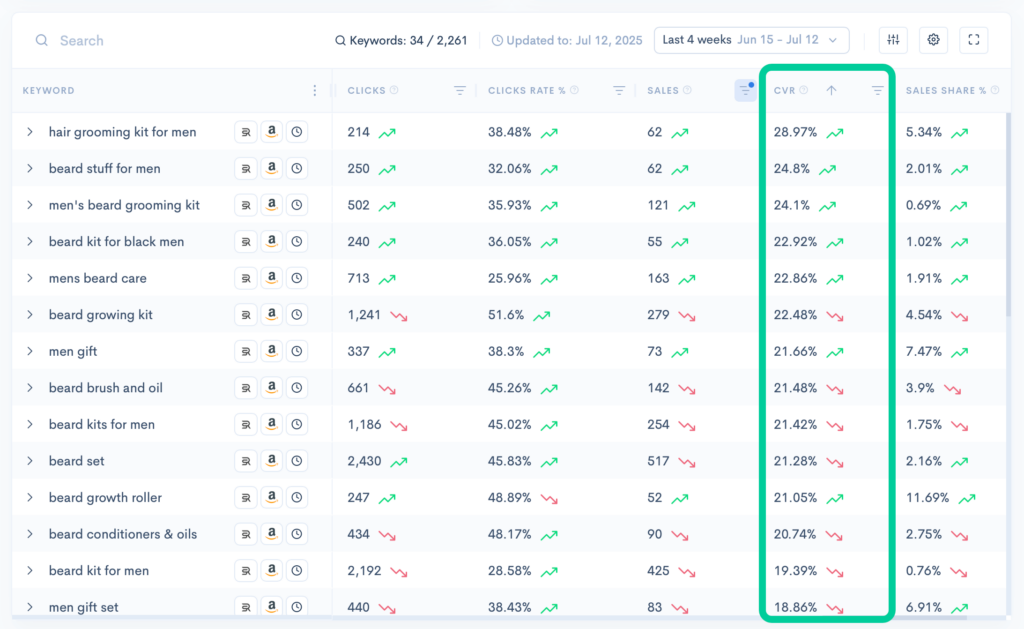Expand the men gift row
1024x629 pixels.
click(30, 351)
